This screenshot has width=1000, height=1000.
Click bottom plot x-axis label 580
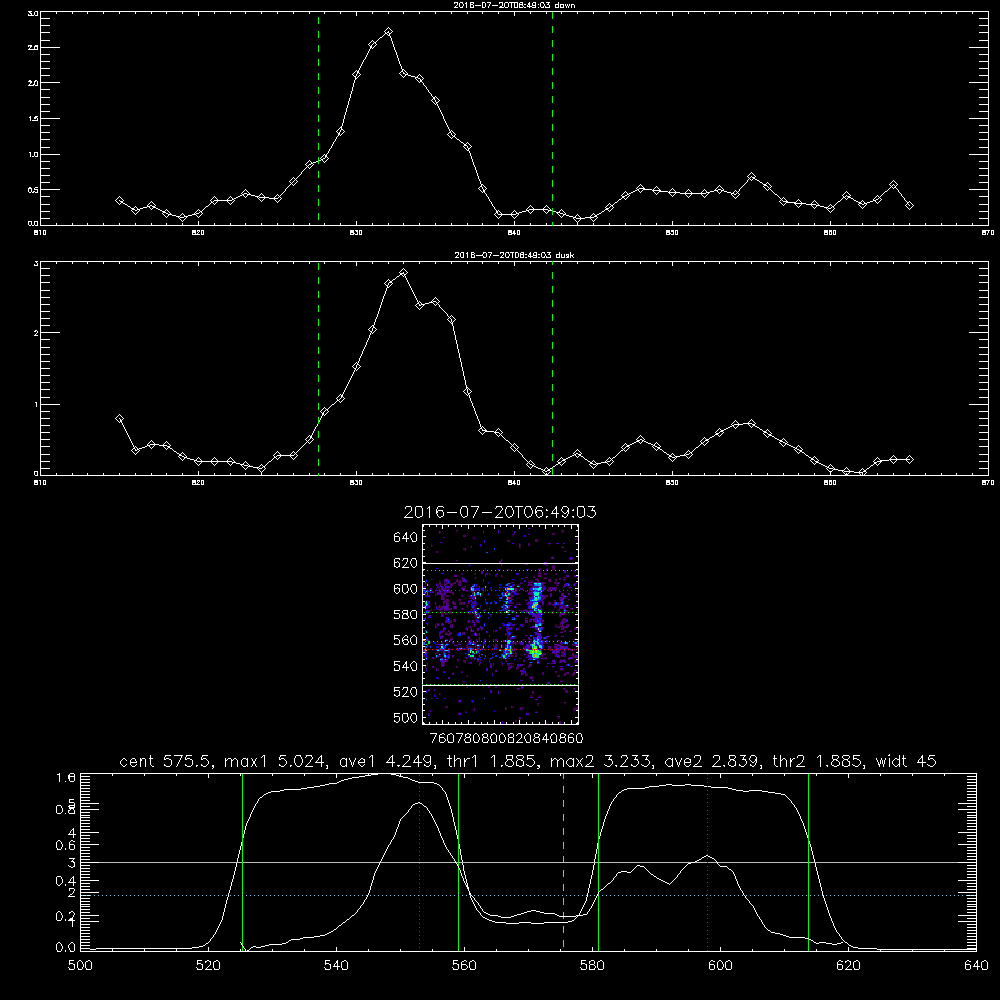pos(592,966)
